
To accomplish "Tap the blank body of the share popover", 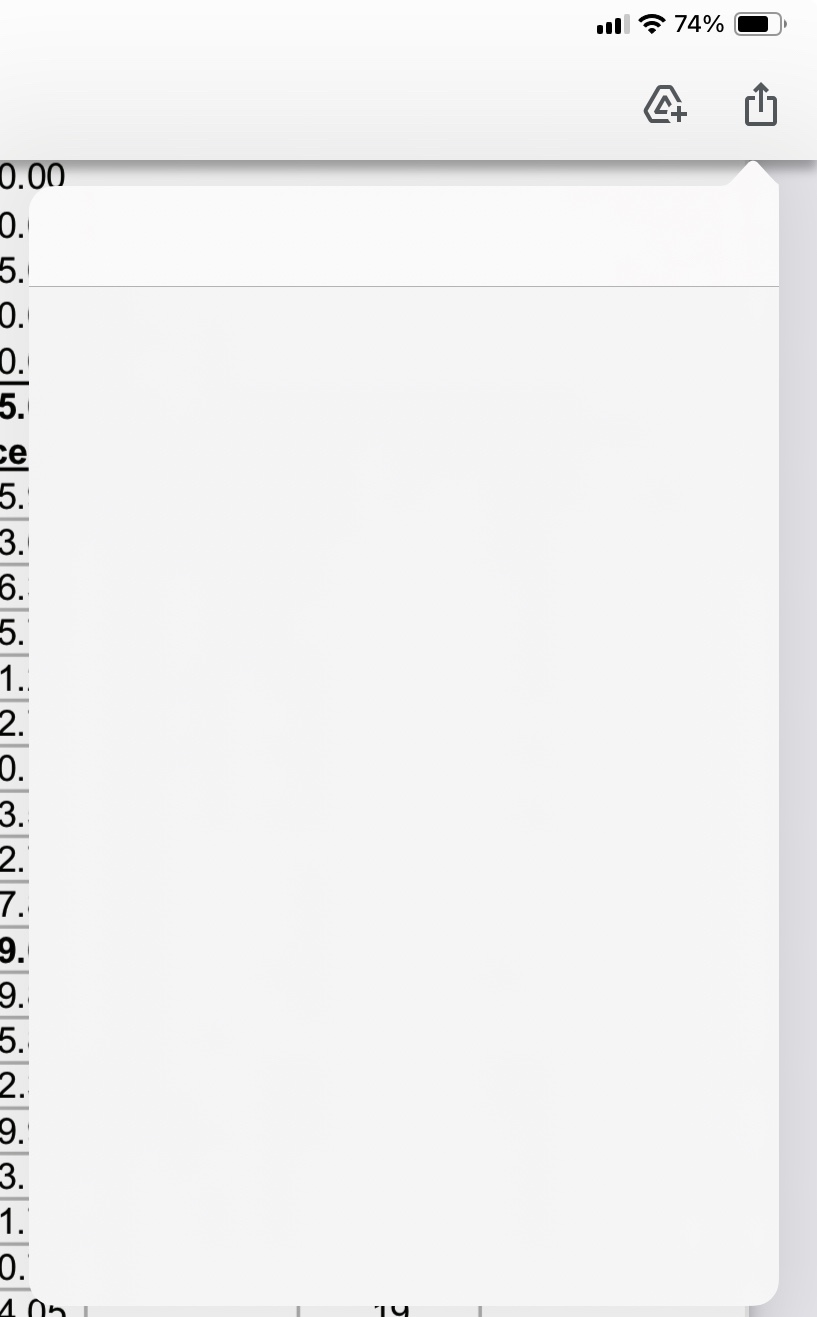I will [404, 795].
